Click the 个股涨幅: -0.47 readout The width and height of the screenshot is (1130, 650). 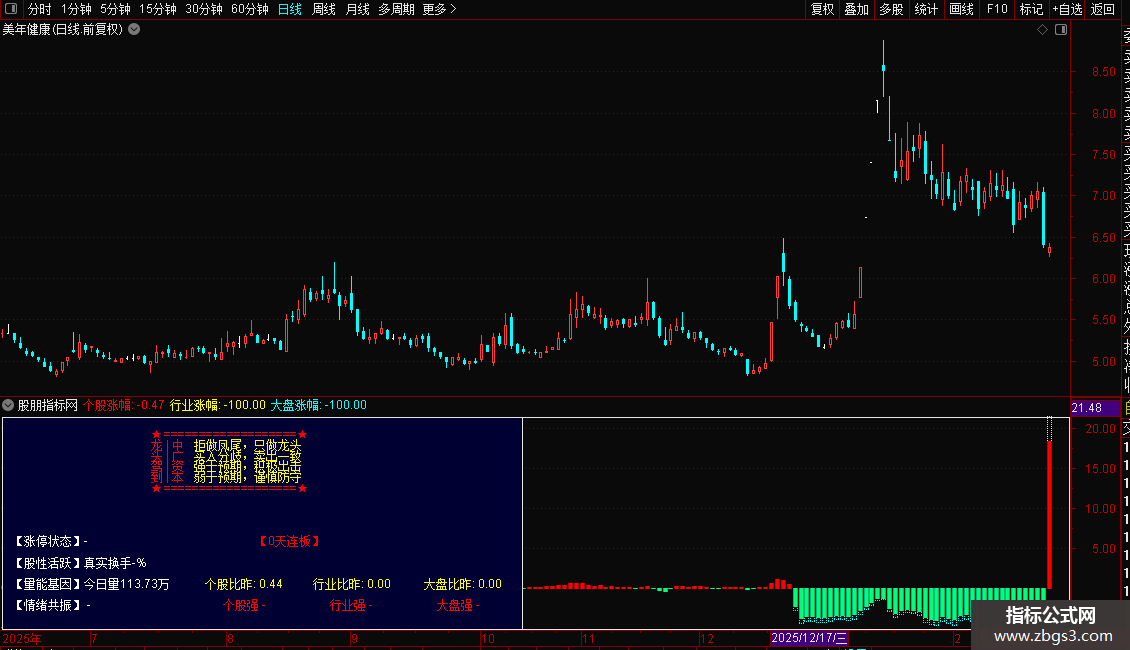(x=123, y=405)
